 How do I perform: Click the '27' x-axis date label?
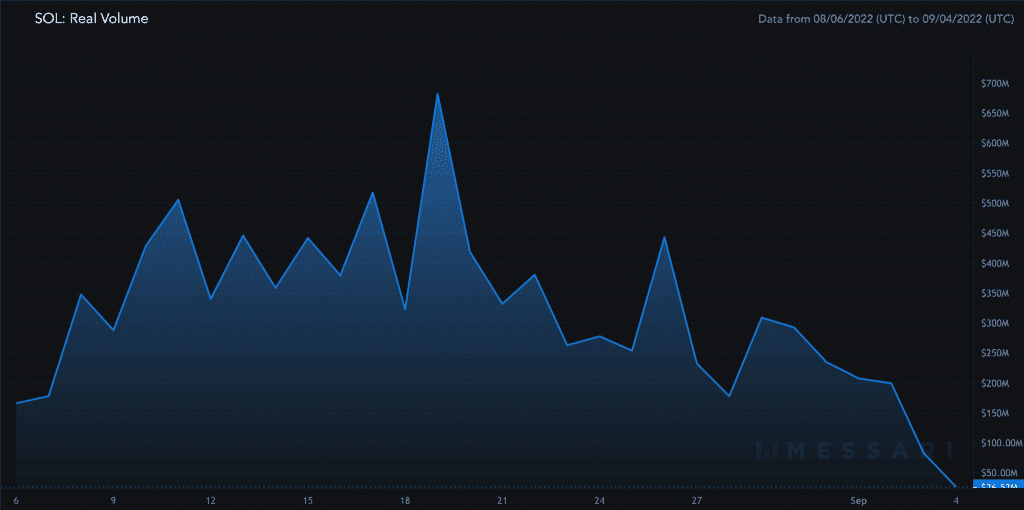pyautogui.click(x=697, y=501)
